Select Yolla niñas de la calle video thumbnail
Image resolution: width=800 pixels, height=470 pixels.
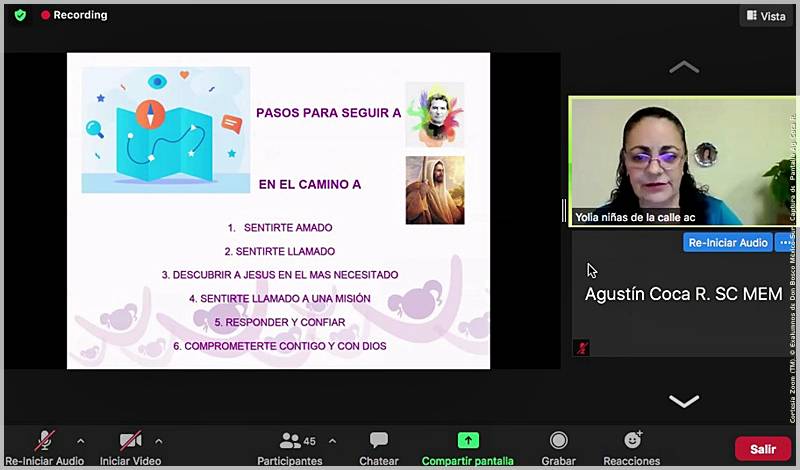click(670, 160)
